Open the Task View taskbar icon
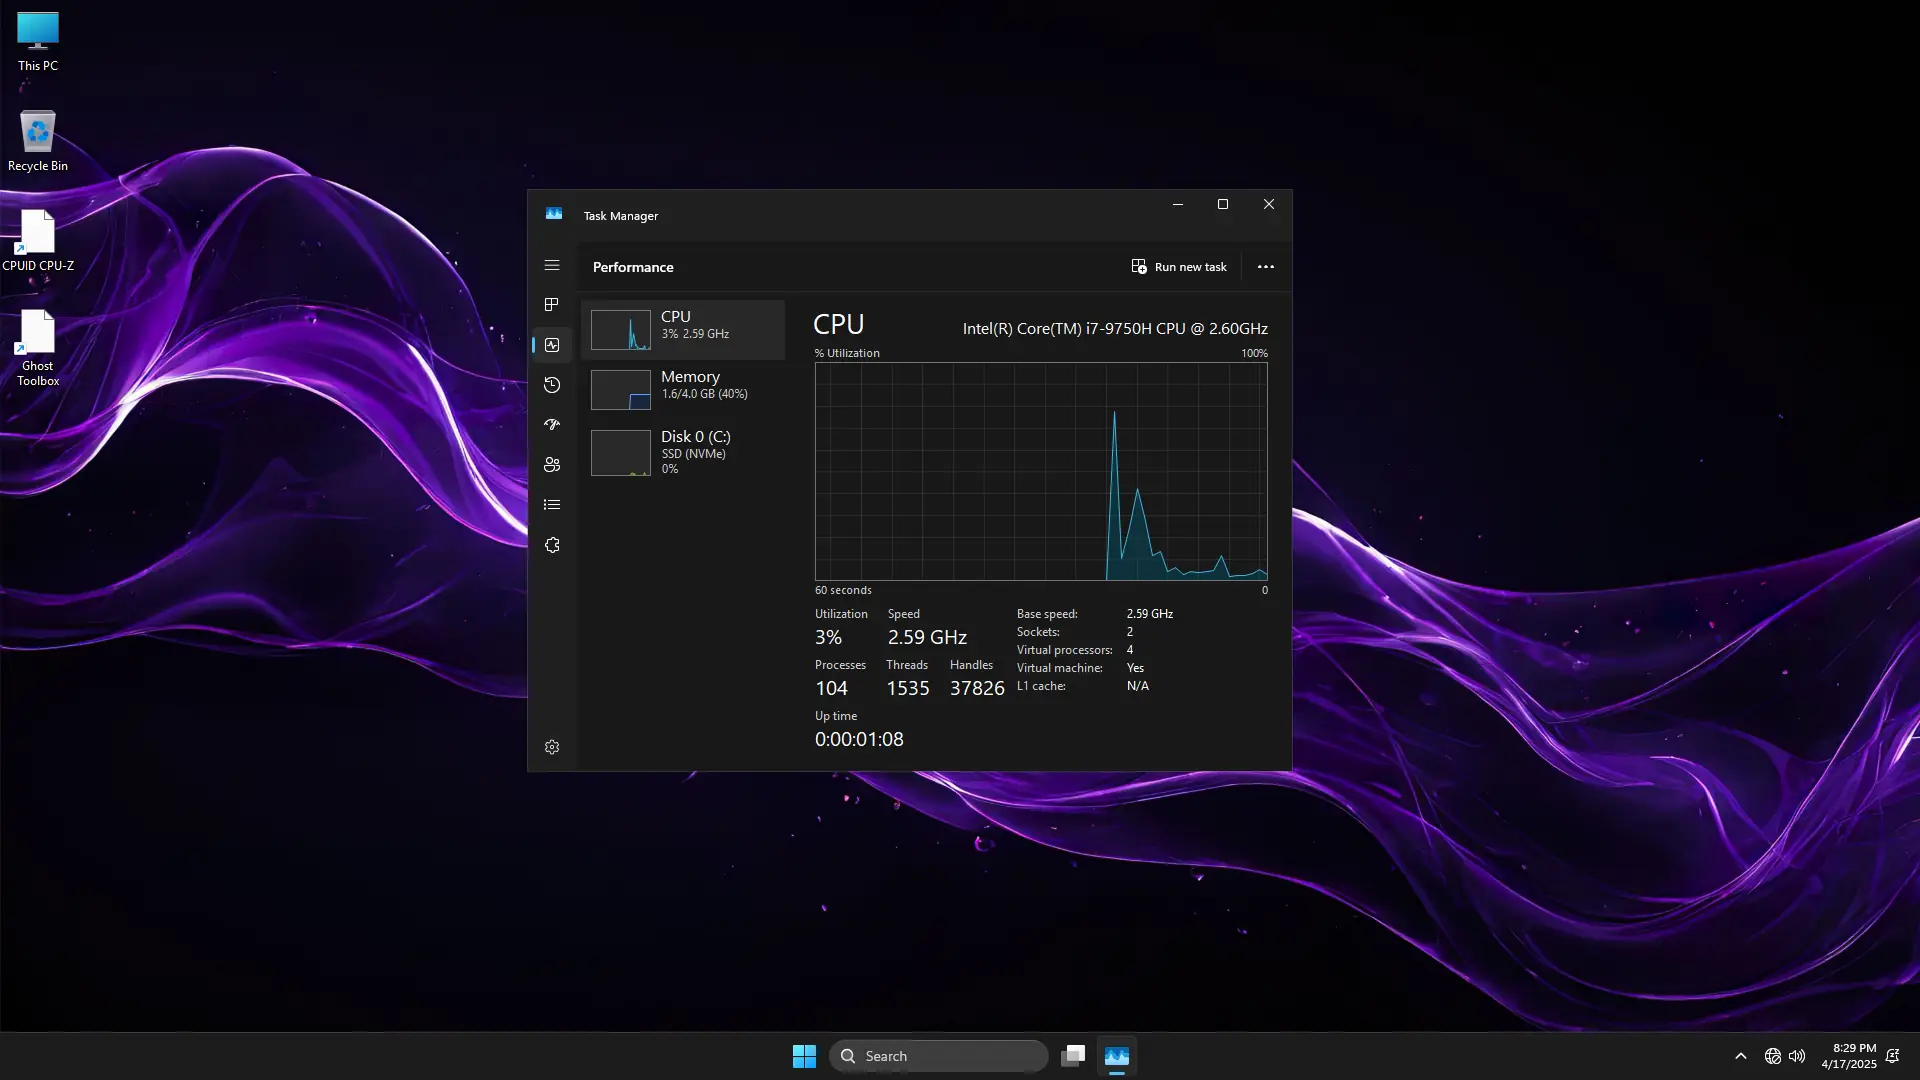This screenshot has width=1920, height=1080. (1073, 1056)
